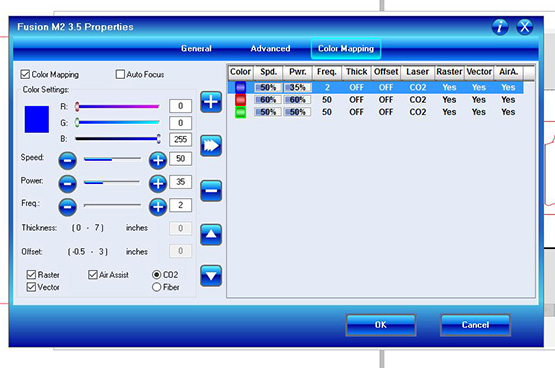Image resolution: width=555 pixels, height=368 pixels.
Task: Click the Color column header
Action: pyautogui.click(x=240, y=72)
